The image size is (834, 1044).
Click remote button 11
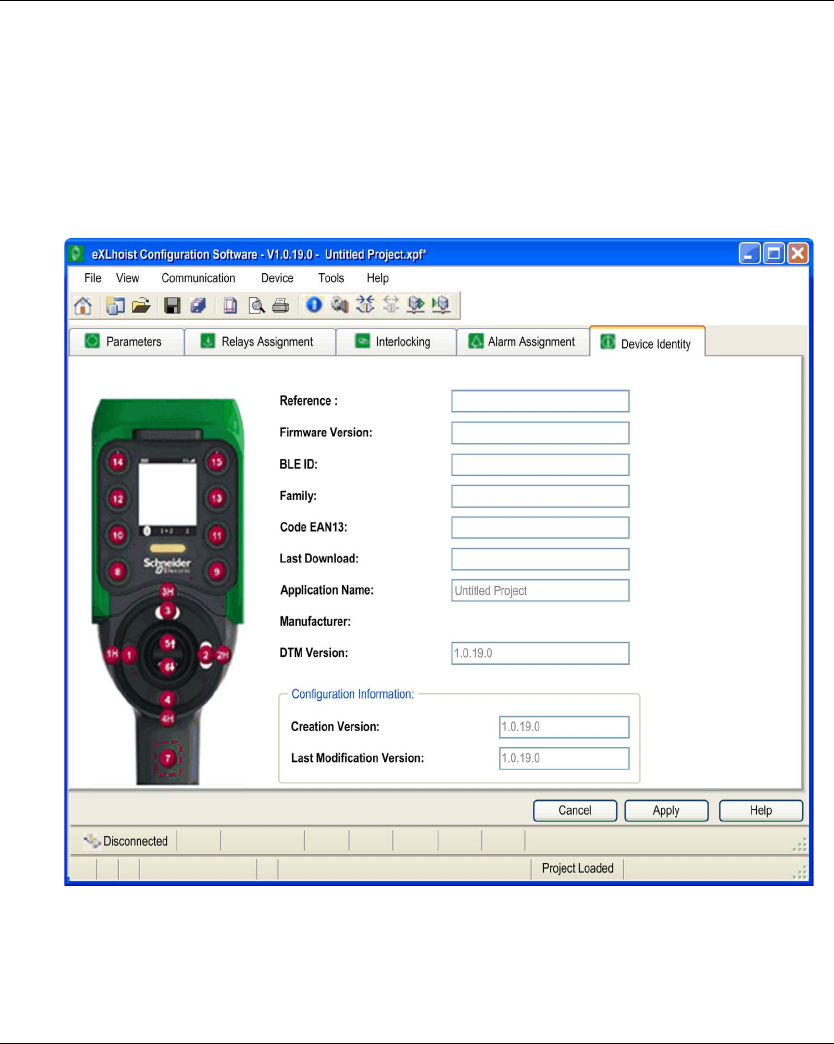click(216, 535)
